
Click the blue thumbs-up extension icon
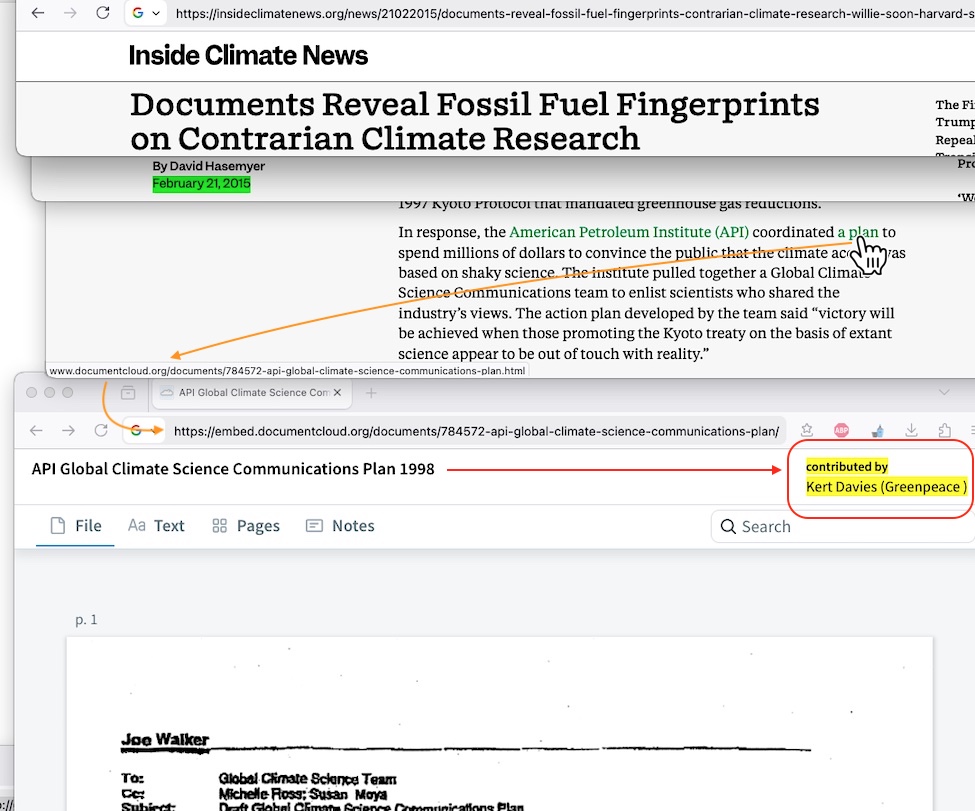877,431
